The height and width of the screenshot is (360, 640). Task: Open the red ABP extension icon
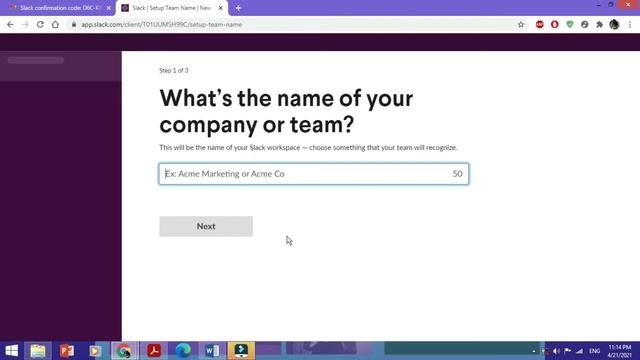[540, 24]
